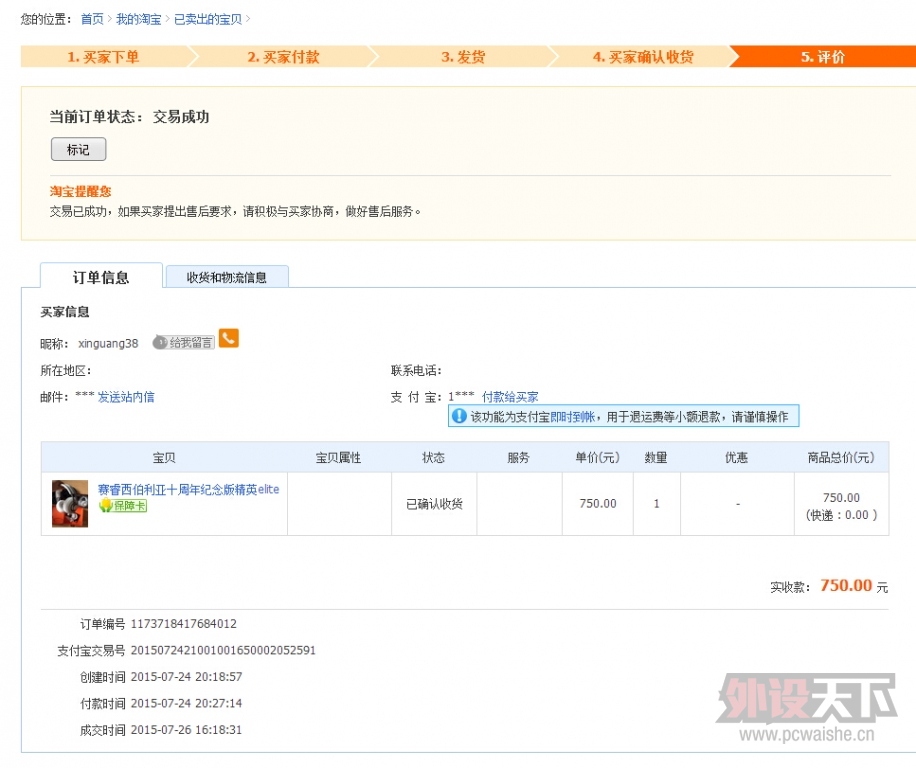This screenshot has height=768, width=916.
Task: Click the 发送站内信 link
Action: tap(126, 397)
